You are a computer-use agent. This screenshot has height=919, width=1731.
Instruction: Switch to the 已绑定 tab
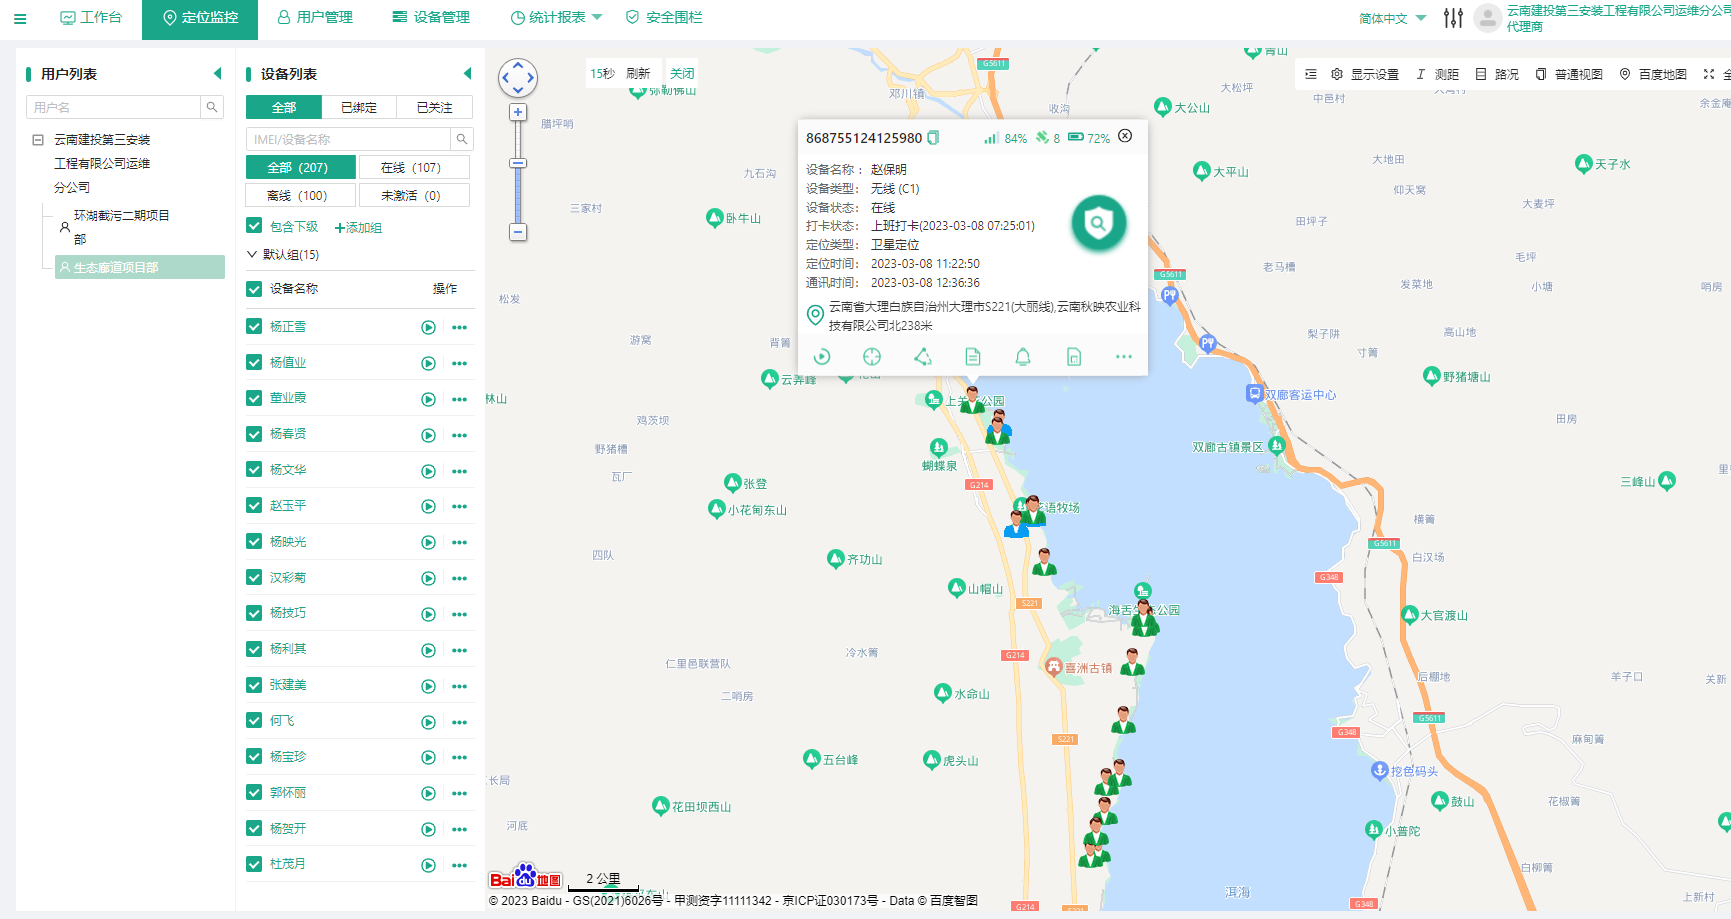pyautogui.click(x=359, y=107)
